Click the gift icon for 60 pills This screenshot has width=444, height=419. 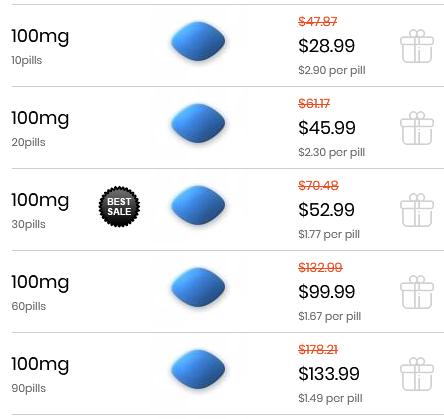click(417, 292)
